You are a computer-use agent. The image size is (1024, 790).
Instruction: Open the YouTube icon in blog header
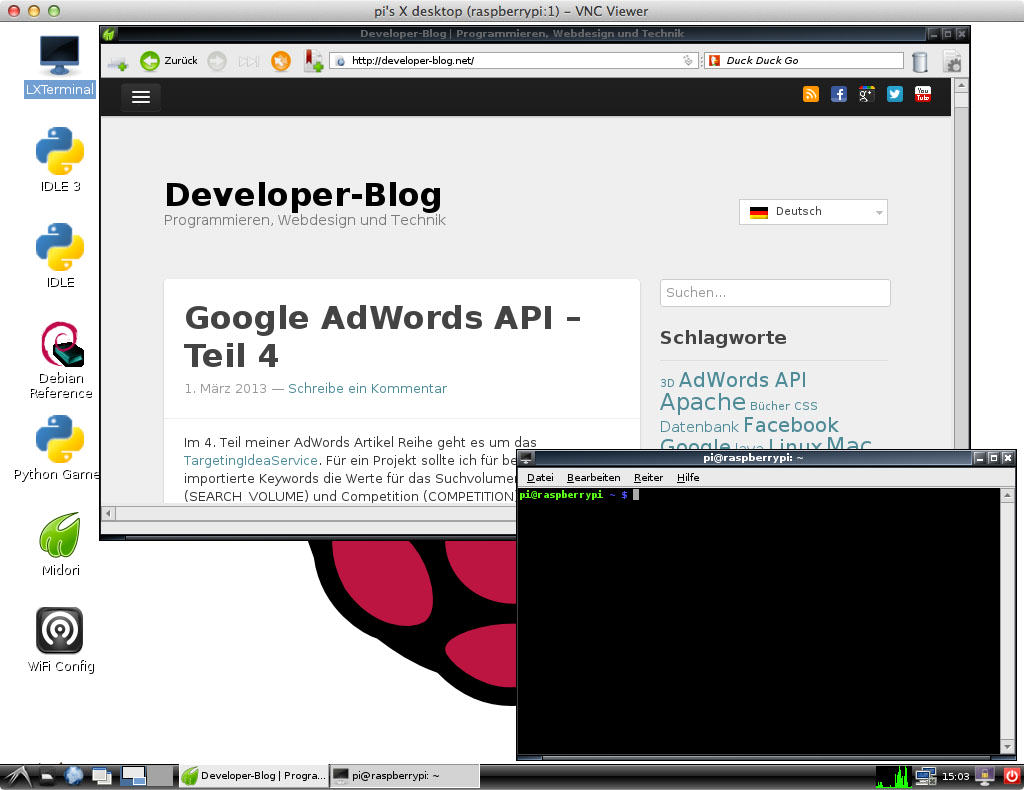(922, 94)
